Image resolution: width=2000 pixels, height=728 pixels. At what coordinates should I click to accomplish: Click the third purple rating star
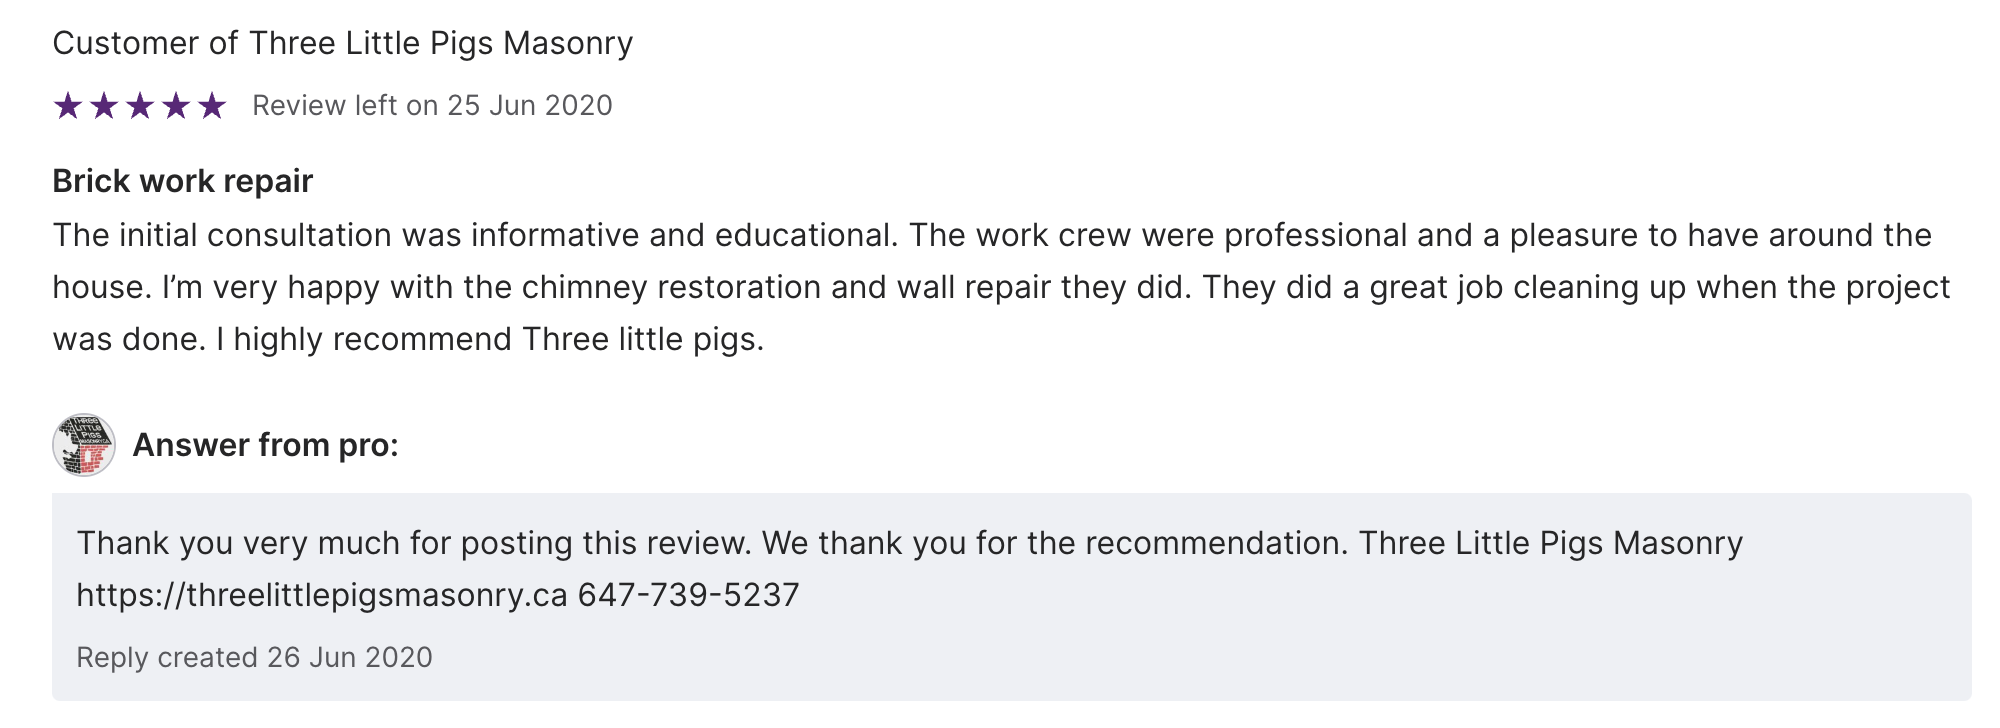tap(140, 105)
